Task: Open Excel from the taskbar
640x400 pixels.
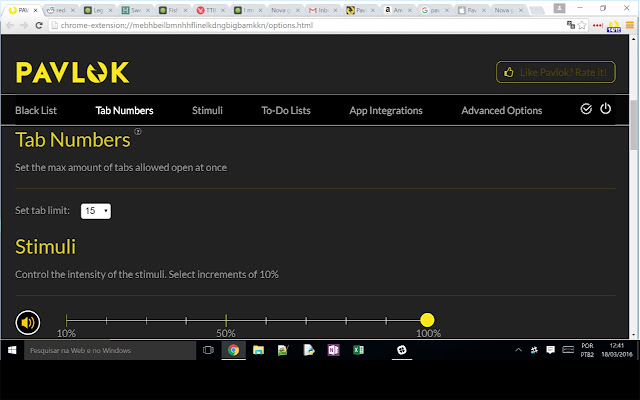Action: [x=358, y=350]
